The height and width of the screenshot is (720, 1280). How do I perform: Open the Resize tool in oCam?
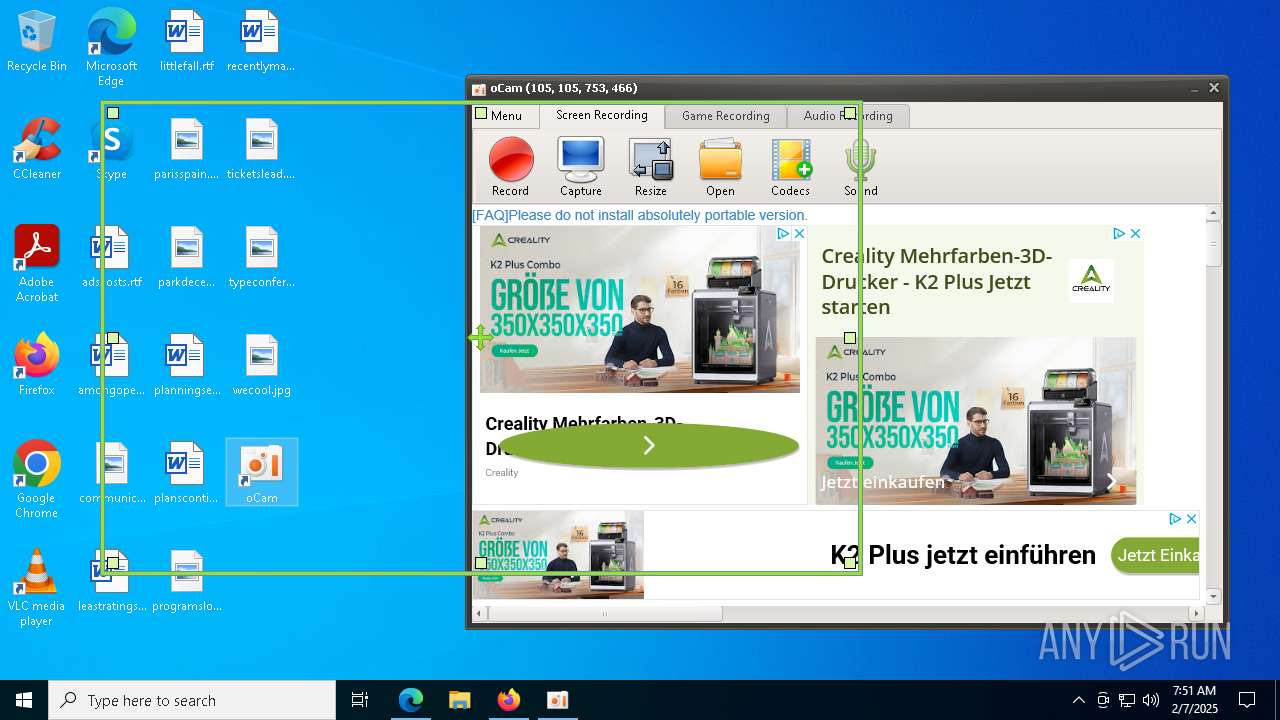pos(651,167)
